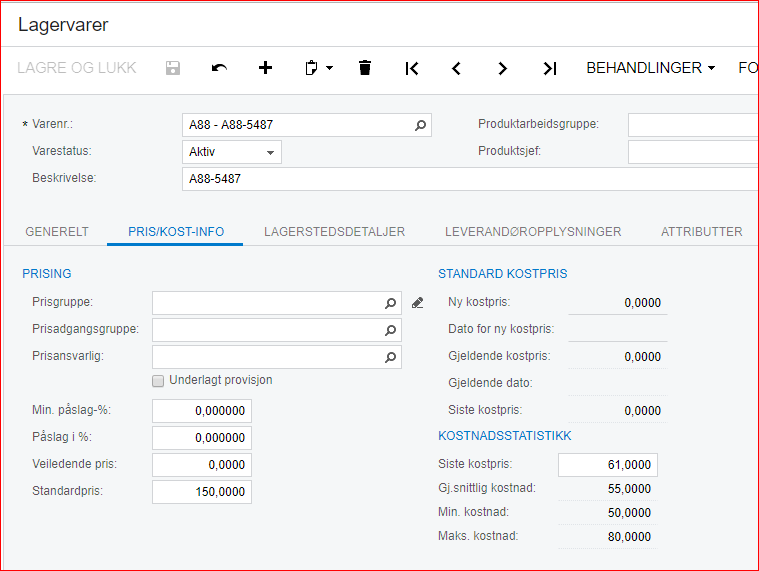Search Prisadgangsgruppe with magnifier icon

click(390, 330)
